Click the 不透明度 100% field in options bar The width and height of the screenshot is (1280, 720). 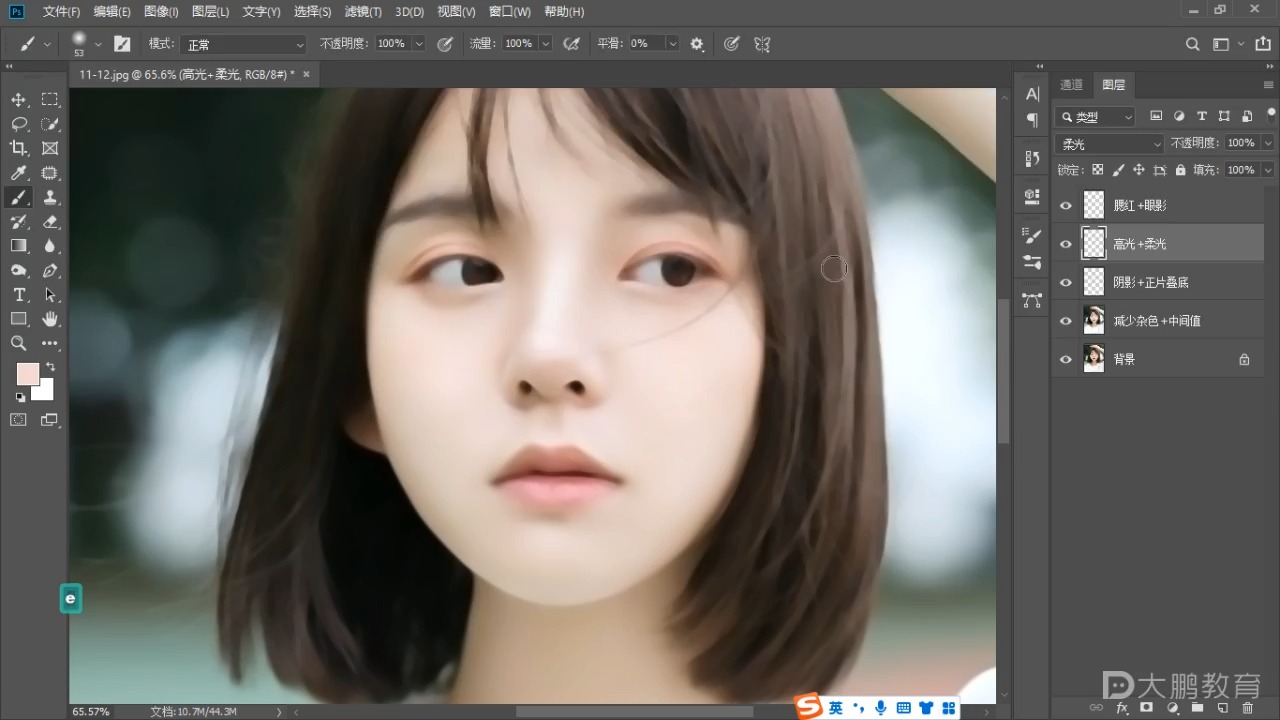point(391,44)
